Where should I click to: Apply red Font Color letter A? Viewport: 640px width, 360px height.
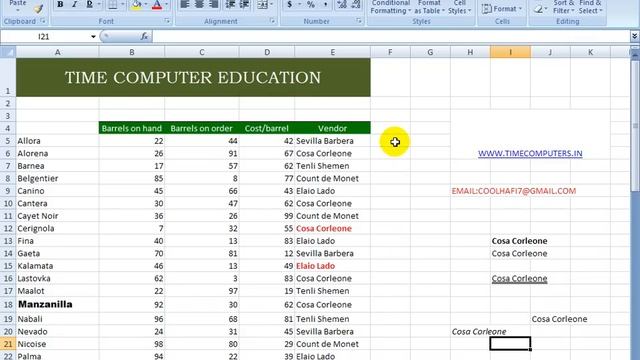coord(157,4)
